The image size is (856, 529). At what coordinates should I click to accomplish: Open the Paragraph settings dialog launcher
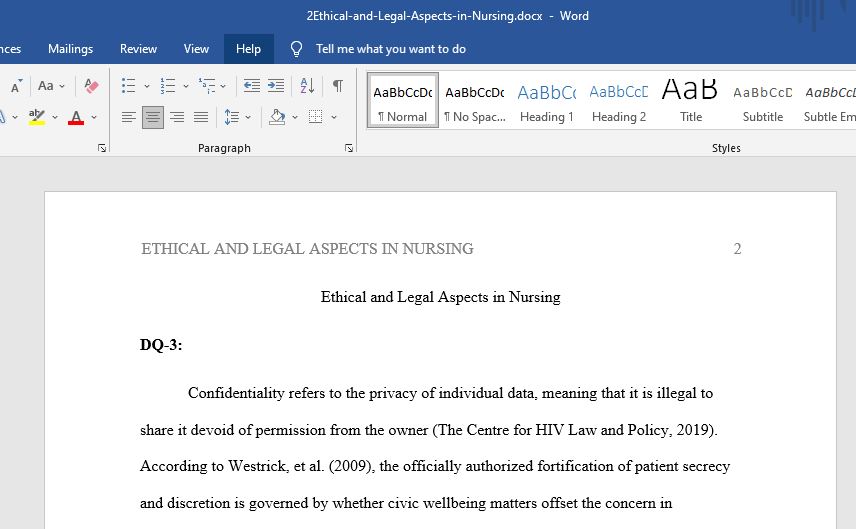click(x=349, y=148)
